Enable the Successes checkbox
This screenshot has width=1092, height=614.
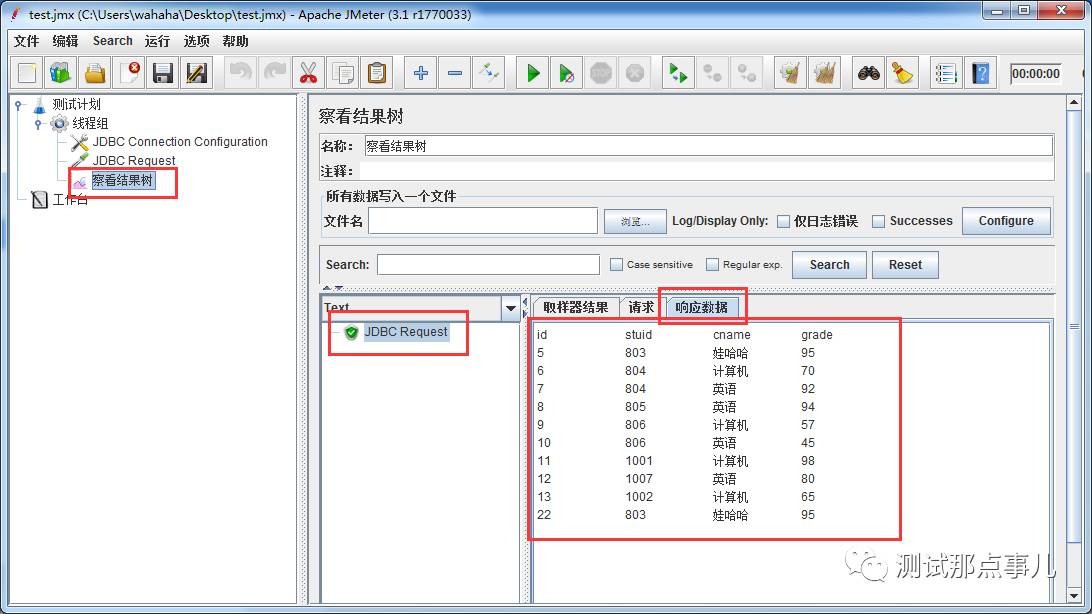878,221
